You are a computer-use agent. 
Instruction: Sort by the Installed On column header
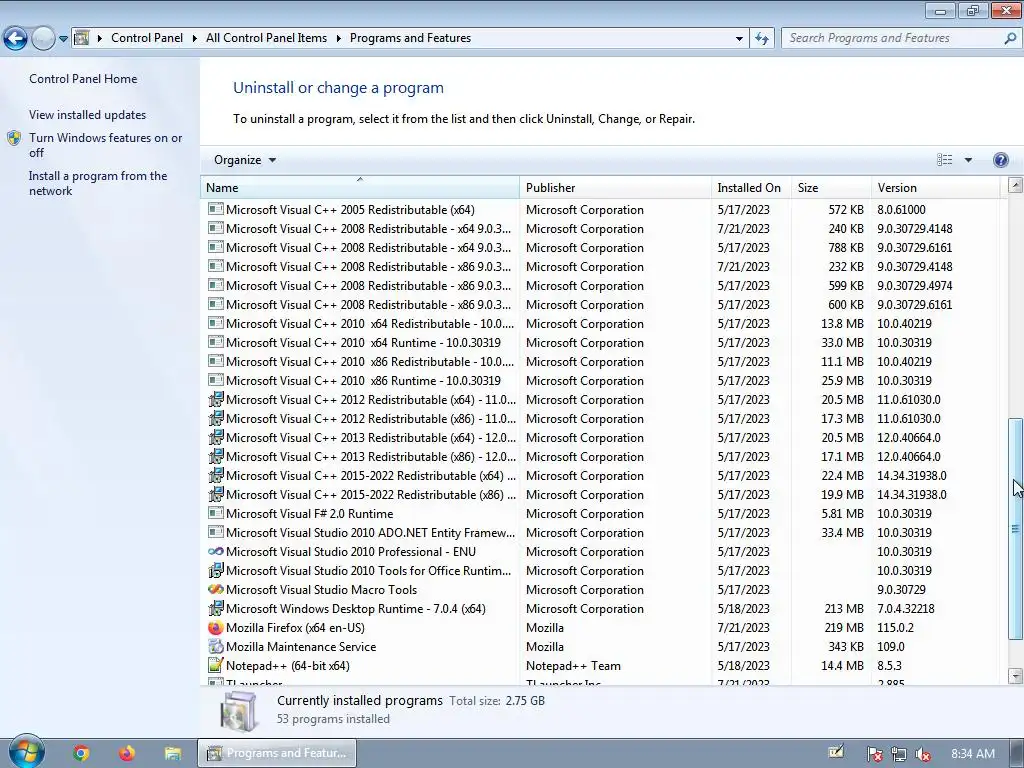click(751, 187)
